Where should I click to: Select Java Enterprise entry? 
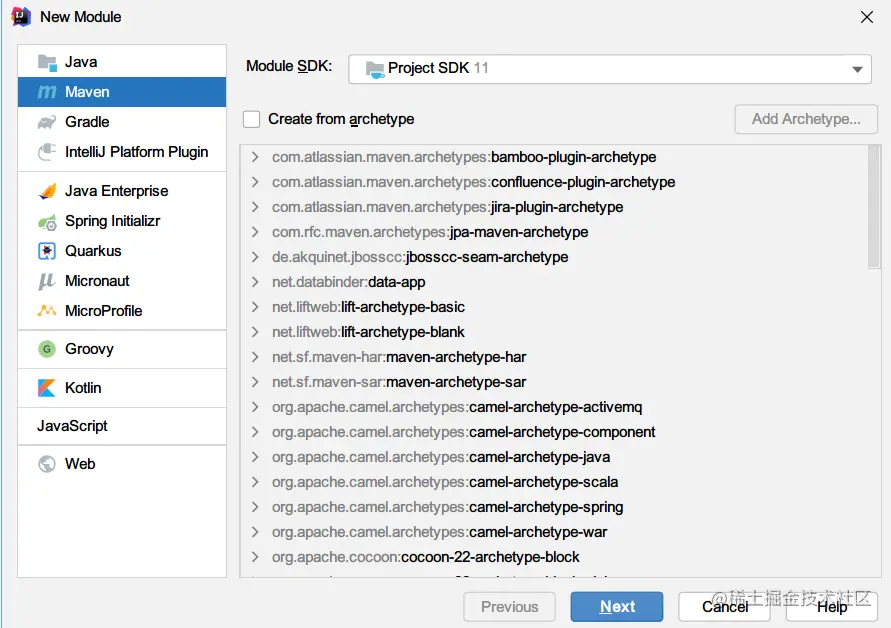pyautogui.click(x=122, y=191)
